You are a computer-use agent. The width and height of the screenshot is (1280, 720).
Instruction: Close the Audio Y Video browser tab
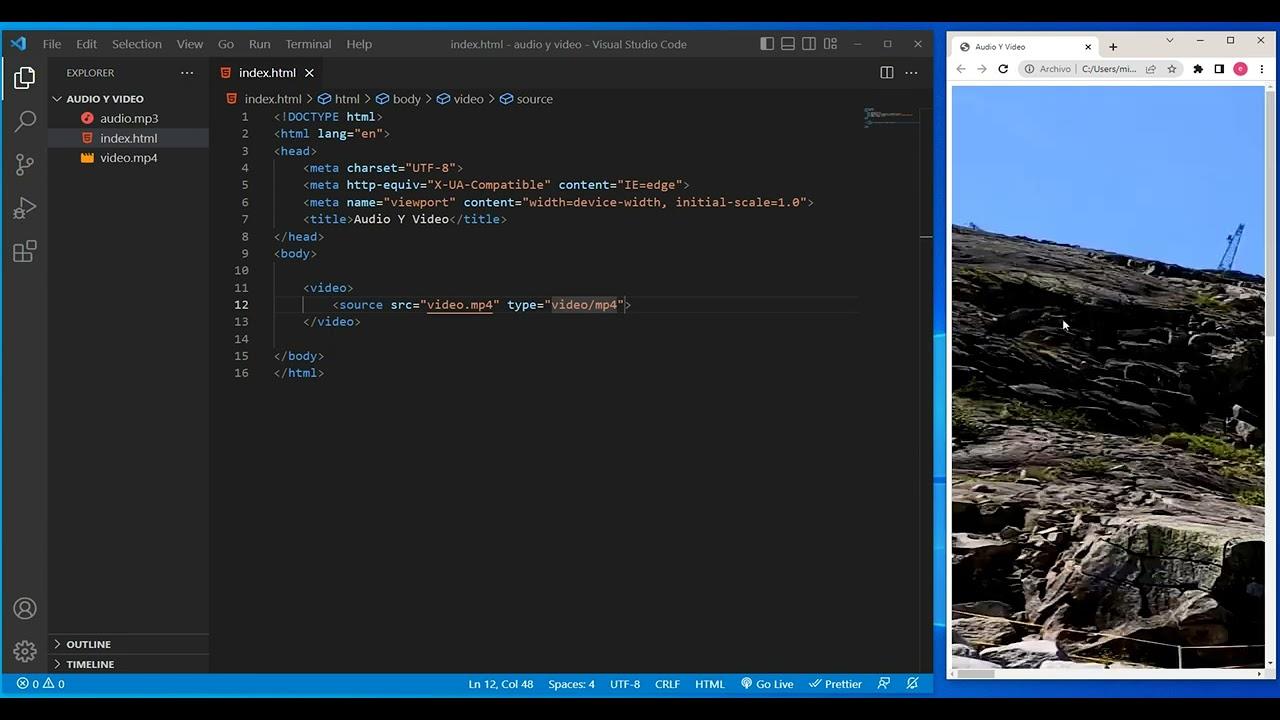click(1088, 47)
